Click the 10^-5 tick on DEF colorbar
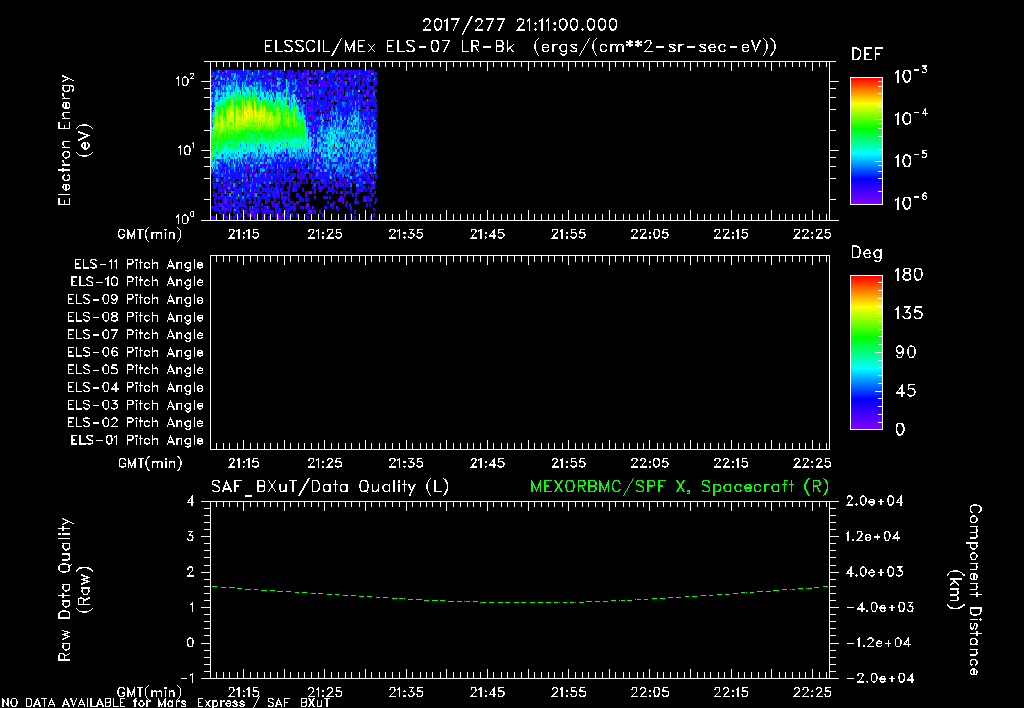Screen dimensions: 1024x708 click(910, 160)
